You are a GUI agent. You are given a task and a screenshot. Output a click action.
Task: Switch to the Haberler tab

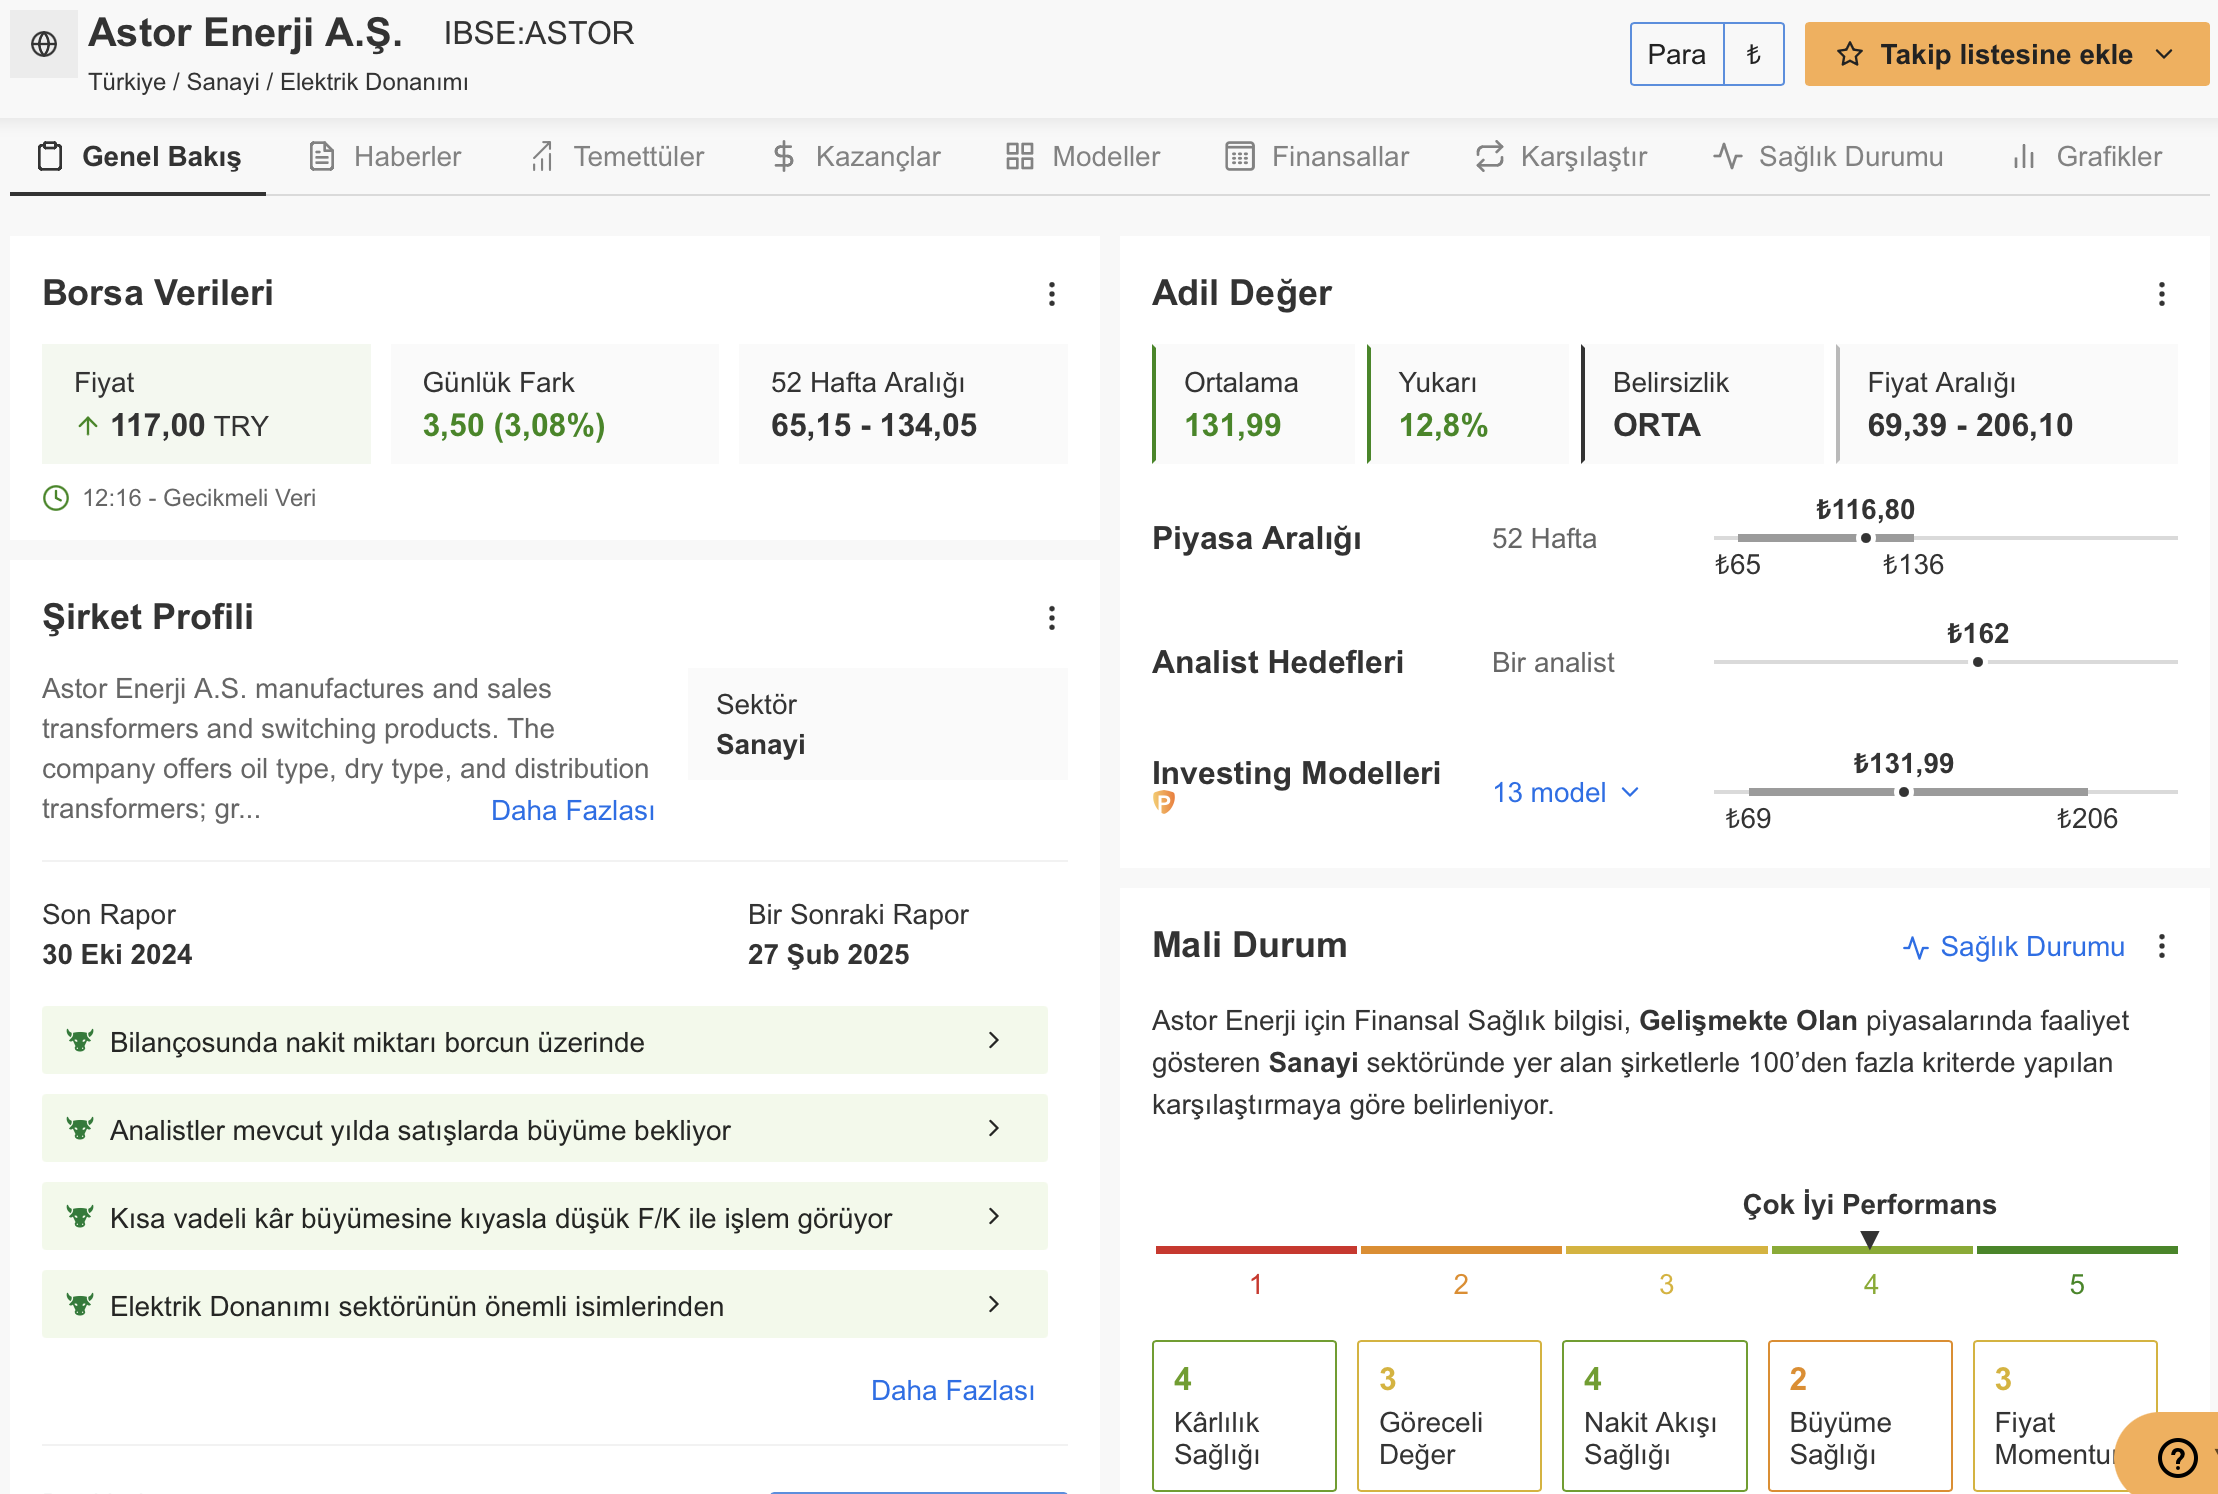tap(385, 156)
